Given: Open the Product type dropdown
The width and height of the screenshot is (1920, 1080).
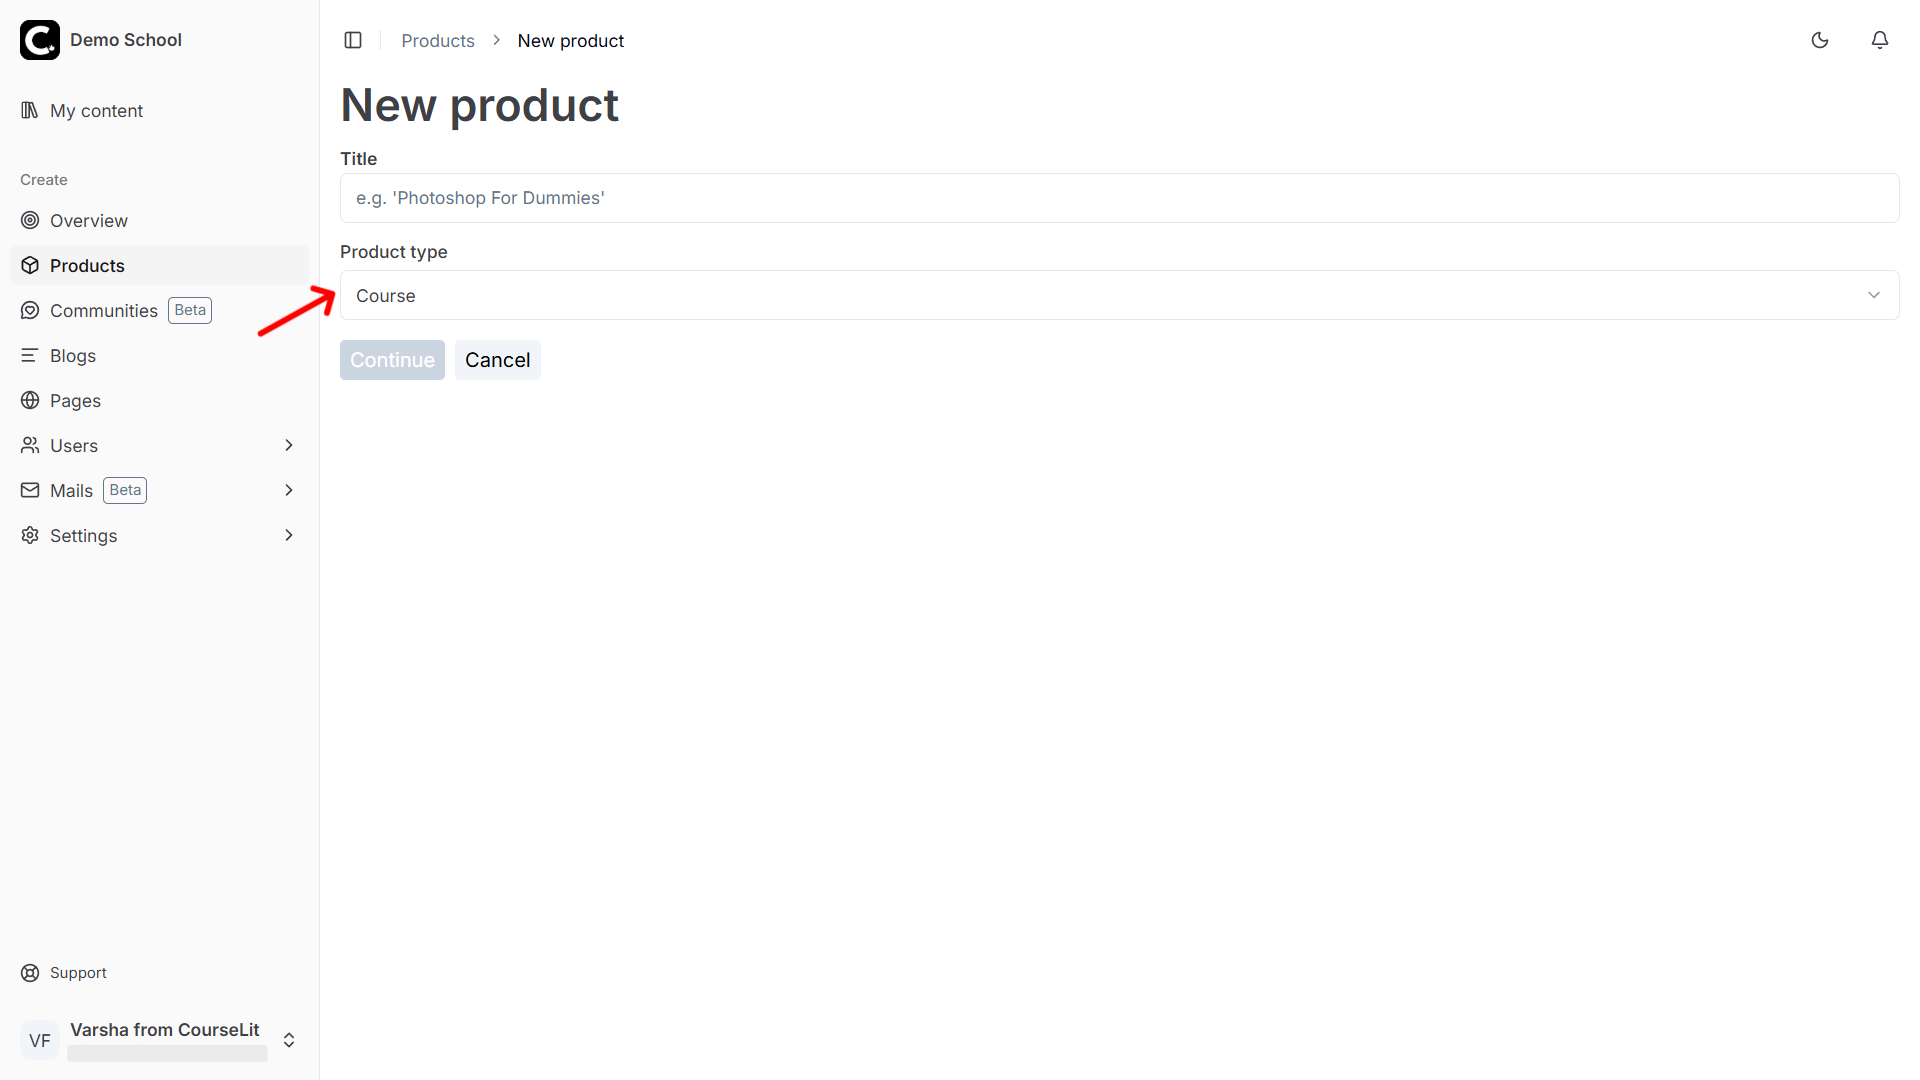Looking at the screenshot, I should click(x=1119, y=295).
